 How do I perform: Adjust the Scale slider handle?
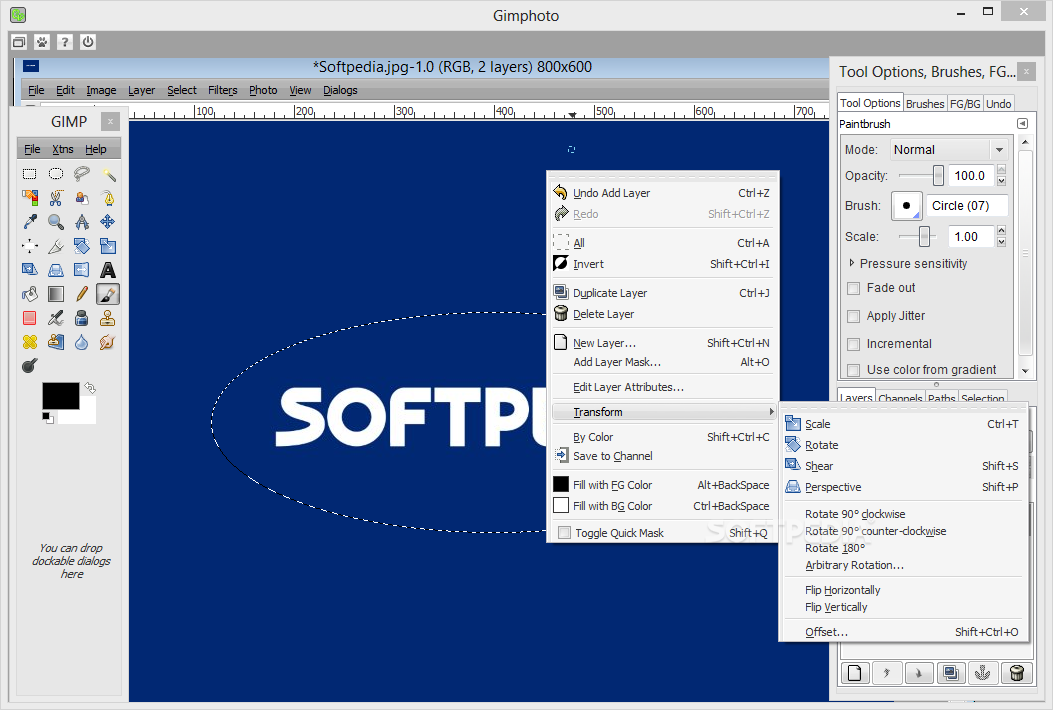pyautogui.click(x=925, y=236)
